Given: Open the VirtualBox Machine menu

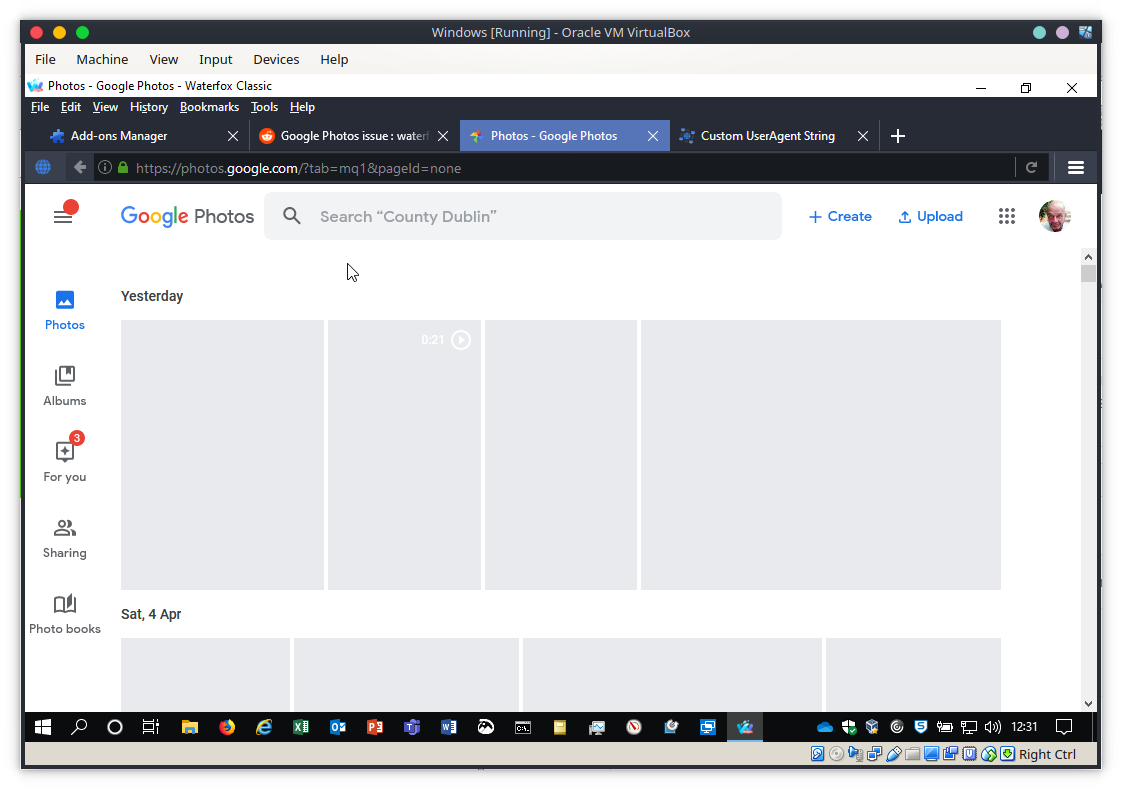Looking at the screenshot, I should (x=102, y=59).
